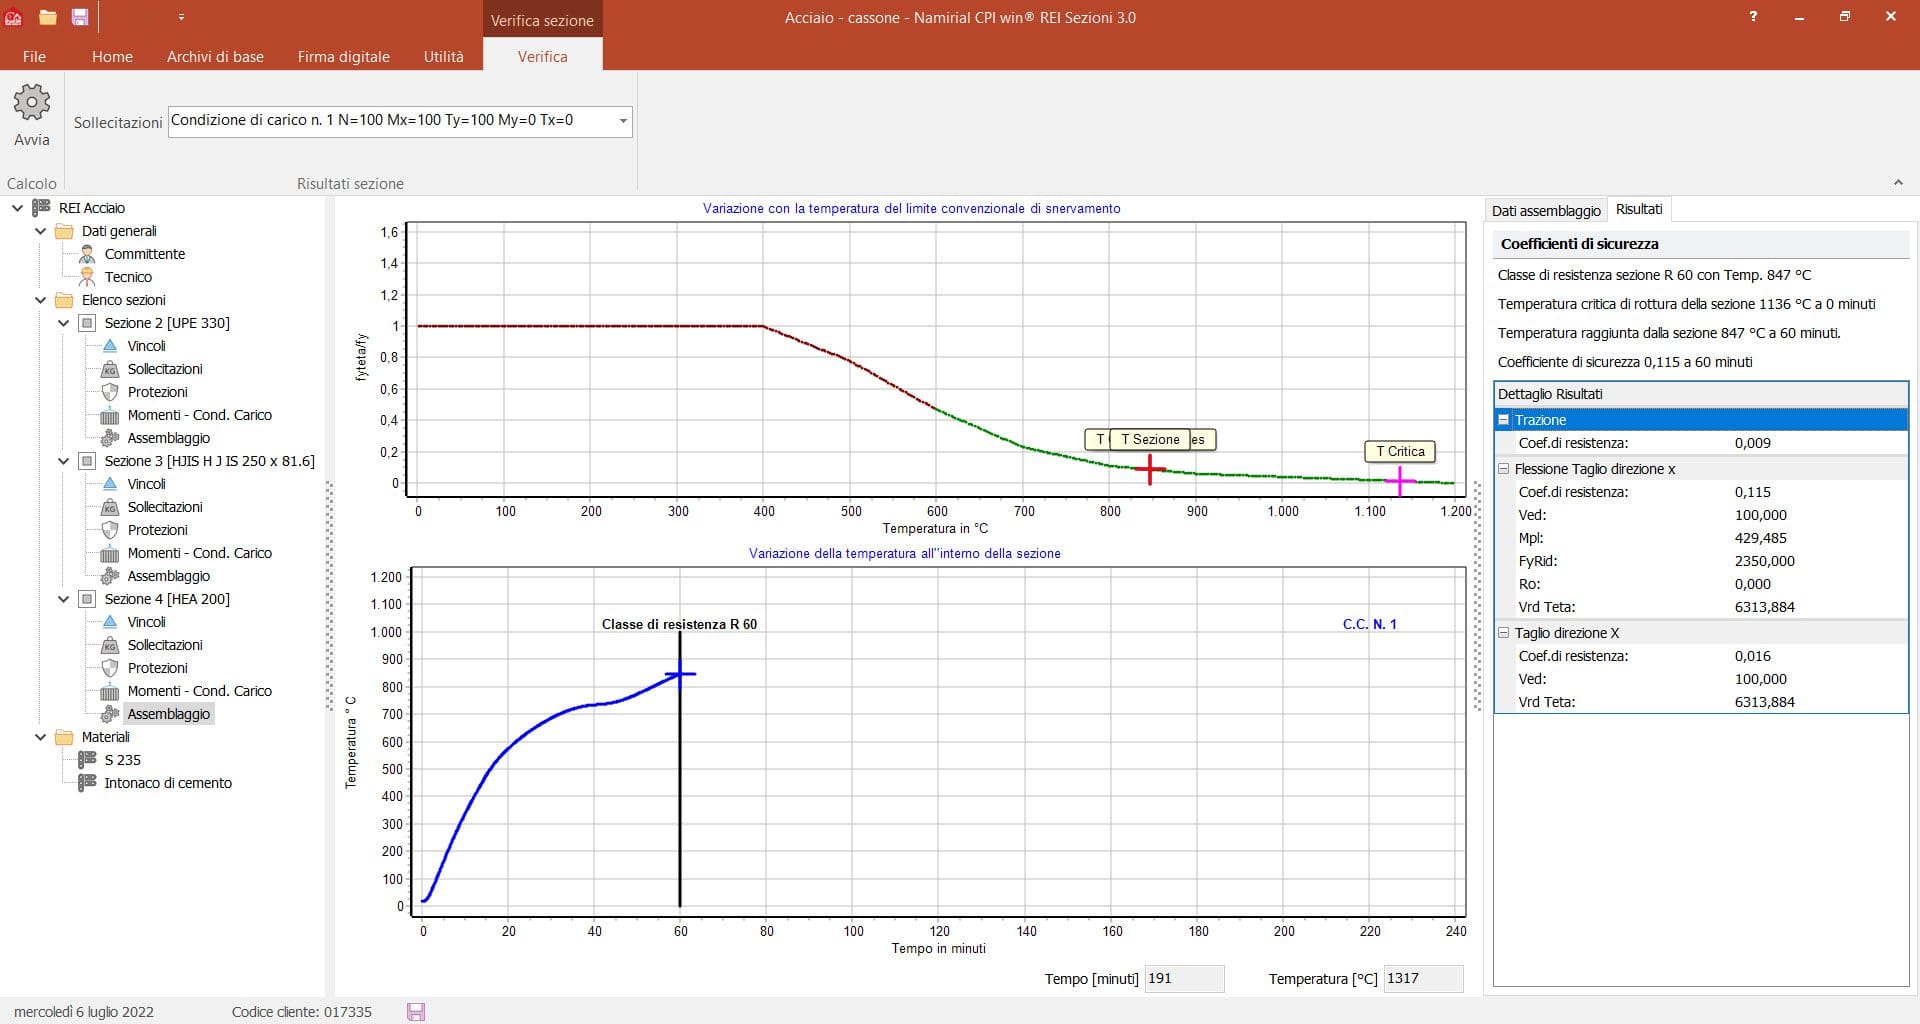
Task: Collapse the Taglio direzione X group
Action: 1503,633
